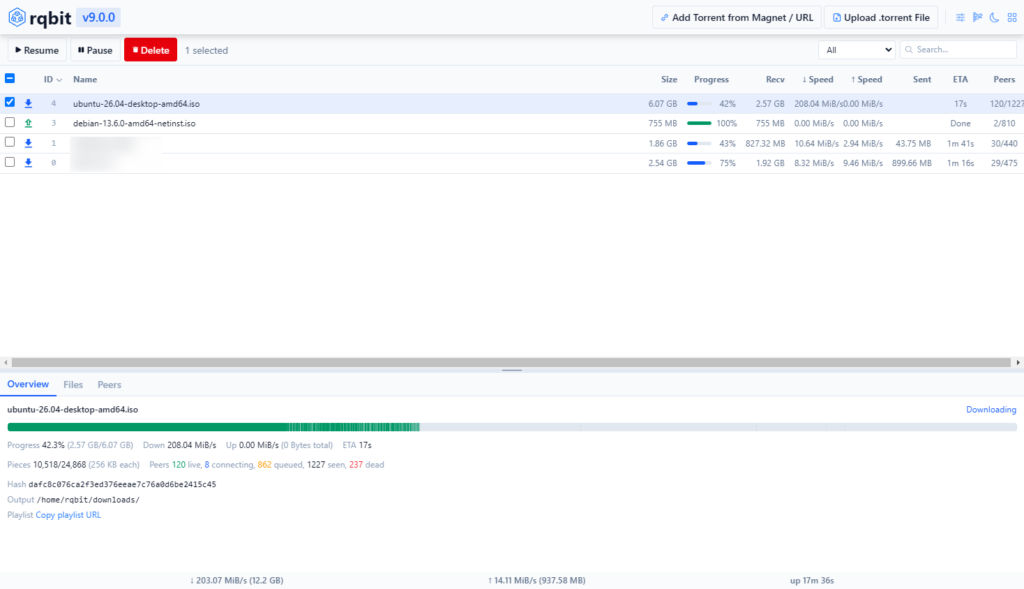Toggle the select-all torrents checkbox

click(10, 78)
